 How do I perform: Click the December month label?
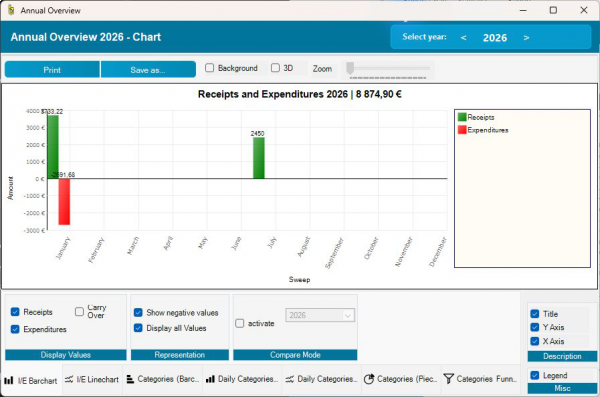point(438,252)
